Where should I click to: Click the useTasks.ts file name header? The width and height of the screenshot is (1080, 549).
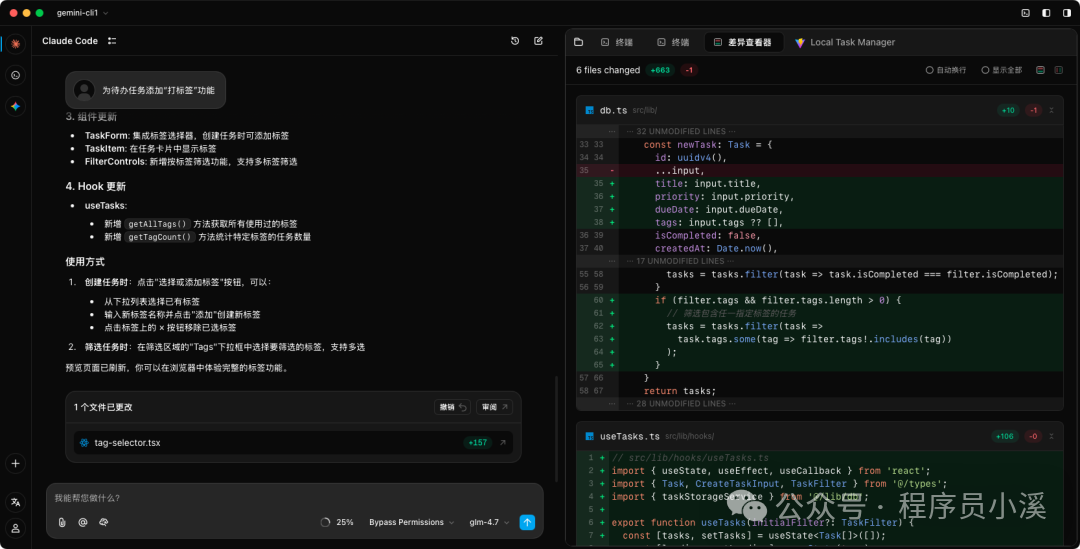(x=630, y=436)
